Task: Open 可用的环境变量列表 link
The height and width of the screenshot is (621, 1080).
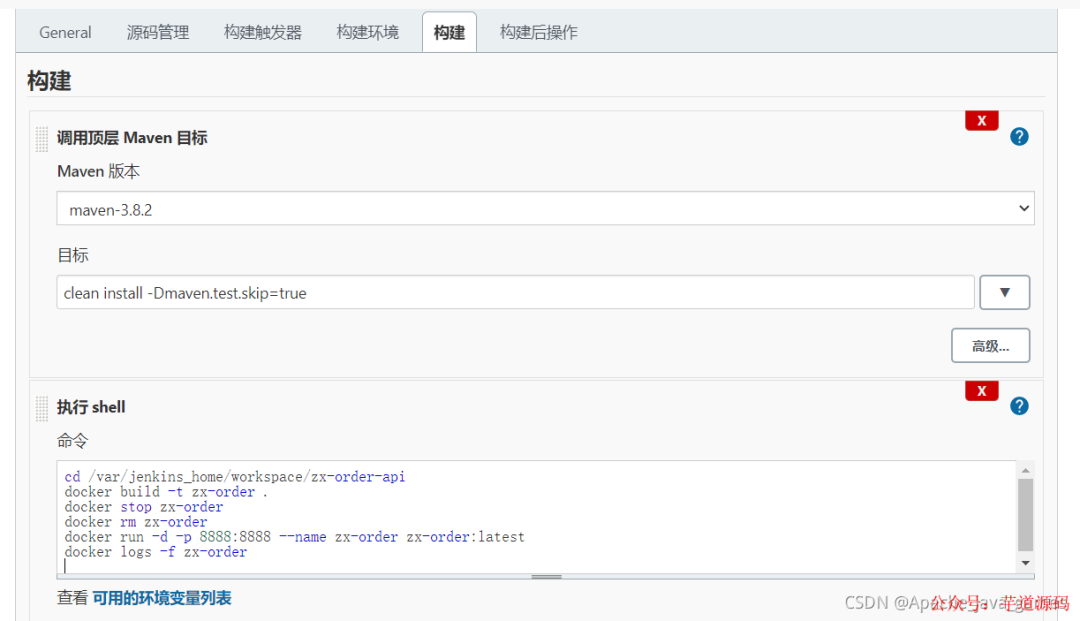Action: [162, 598]
